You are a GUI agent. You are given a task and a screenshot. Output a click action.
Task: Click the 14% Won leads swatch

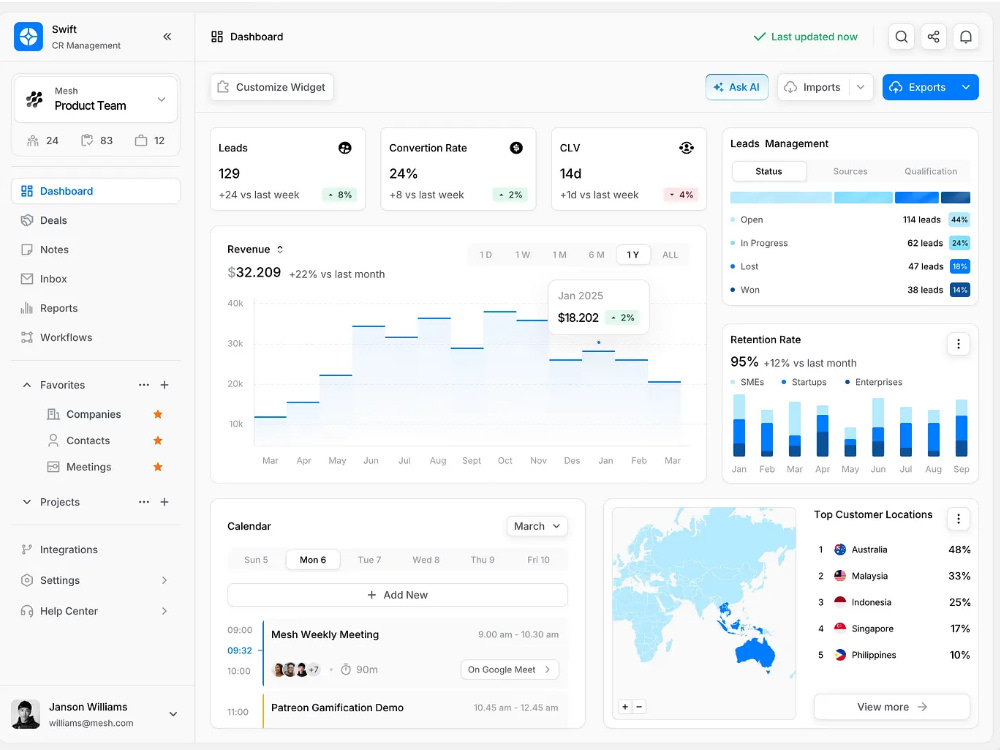959,290
